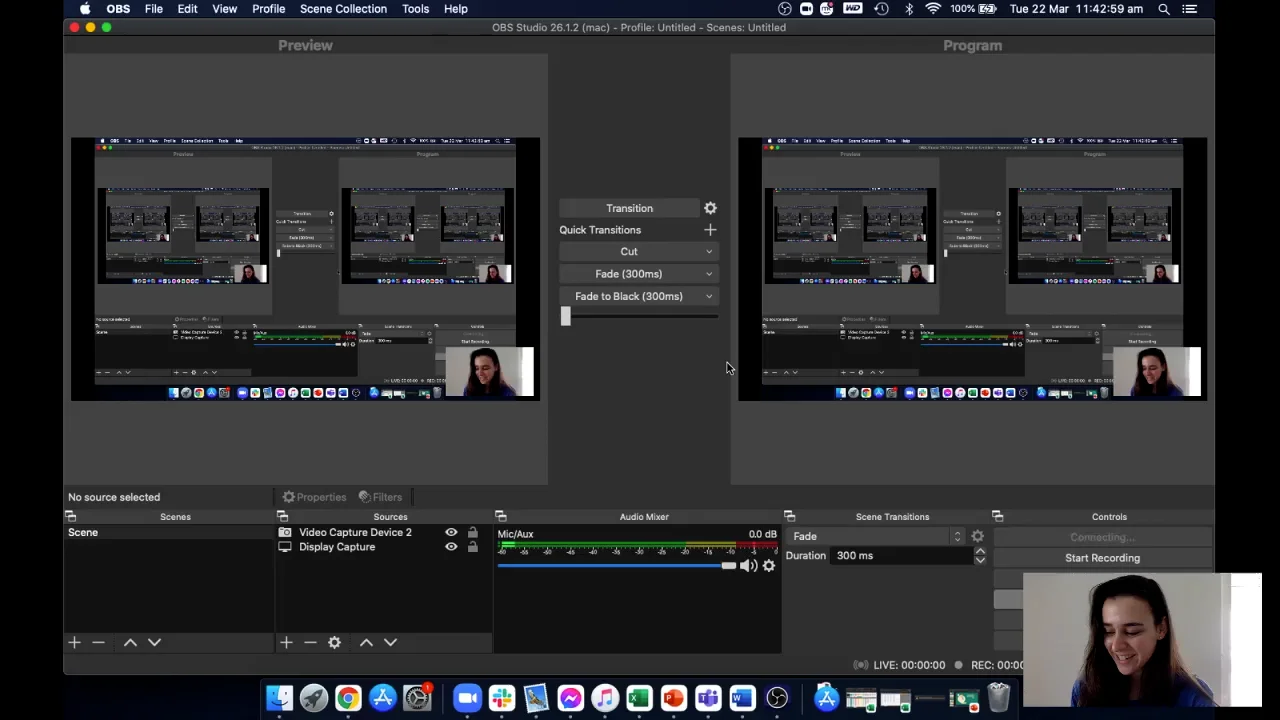
Task: Move source down in Sources list
Action: tap(390, 642)
